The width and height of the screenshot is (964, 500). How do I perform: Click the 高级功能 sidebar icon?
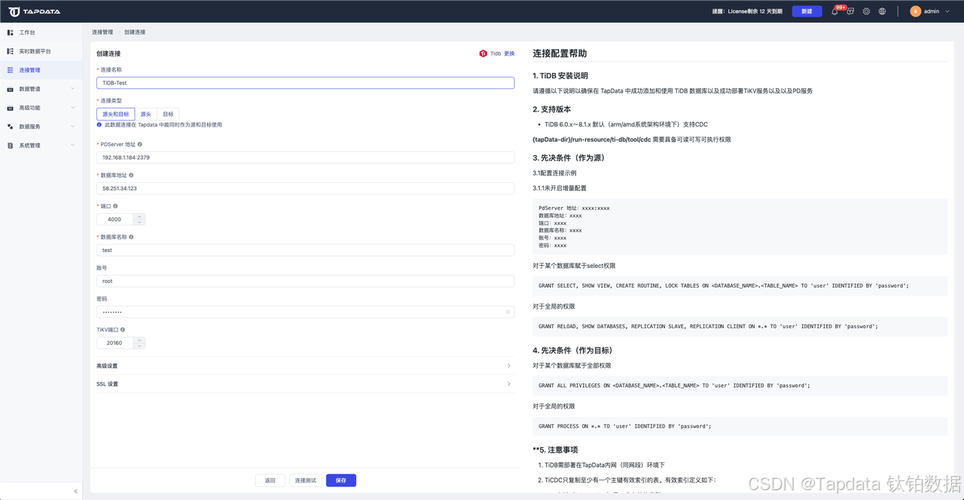coord(10,108)
